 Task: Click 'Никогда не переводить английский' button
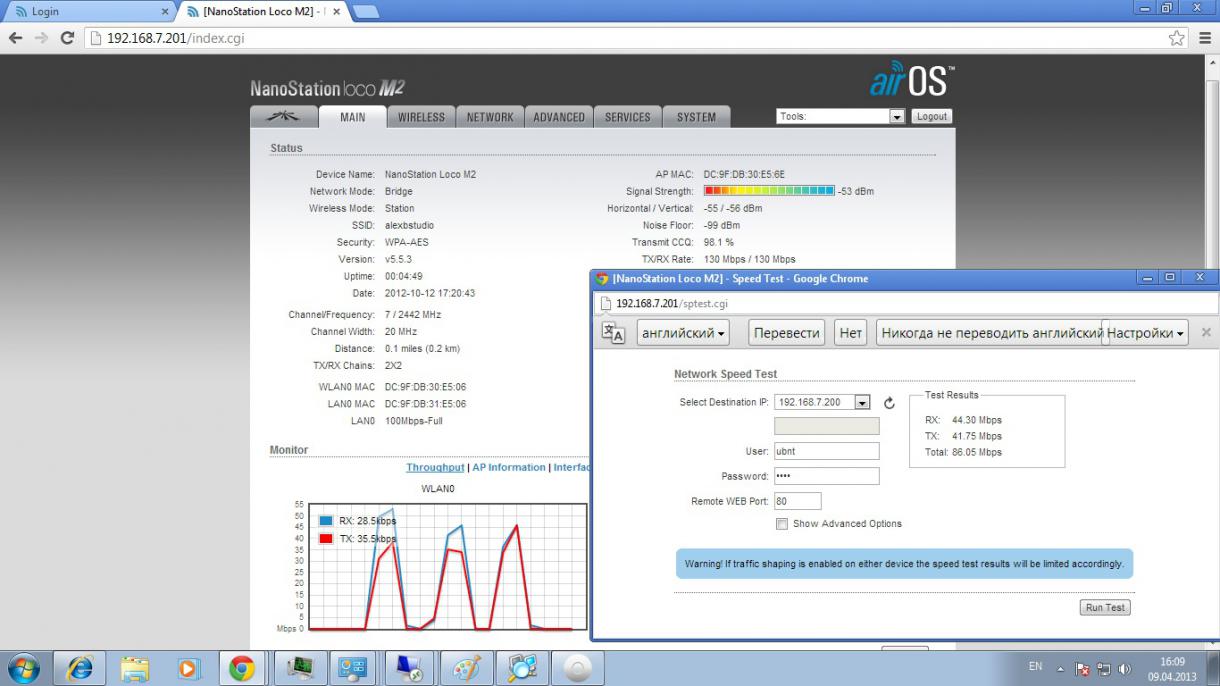pyautogui.click(x=989, y=333)
